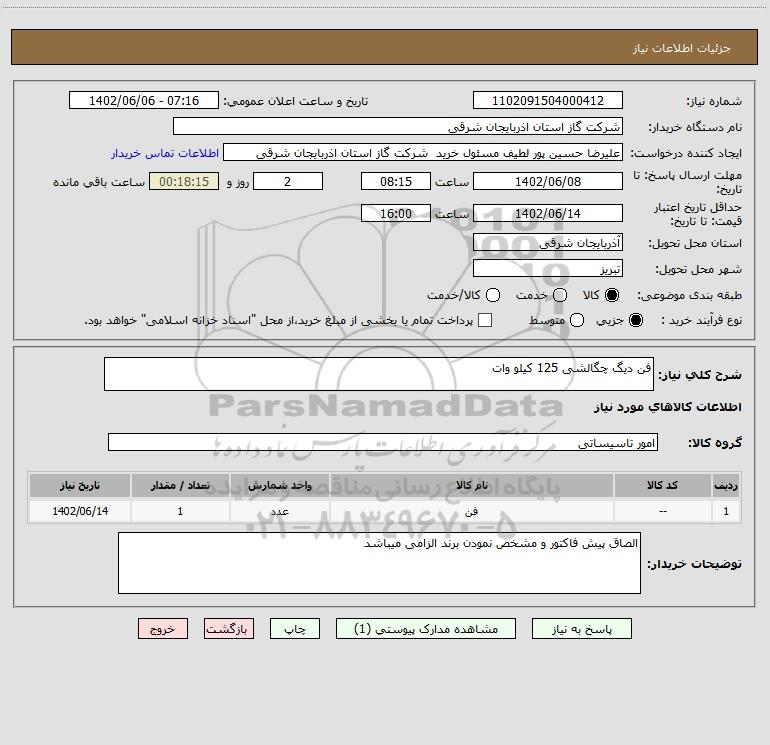Click the خروج exit button
Image resolution: width=770 pixels, height=745 pixels.
[x=163, y=629]
